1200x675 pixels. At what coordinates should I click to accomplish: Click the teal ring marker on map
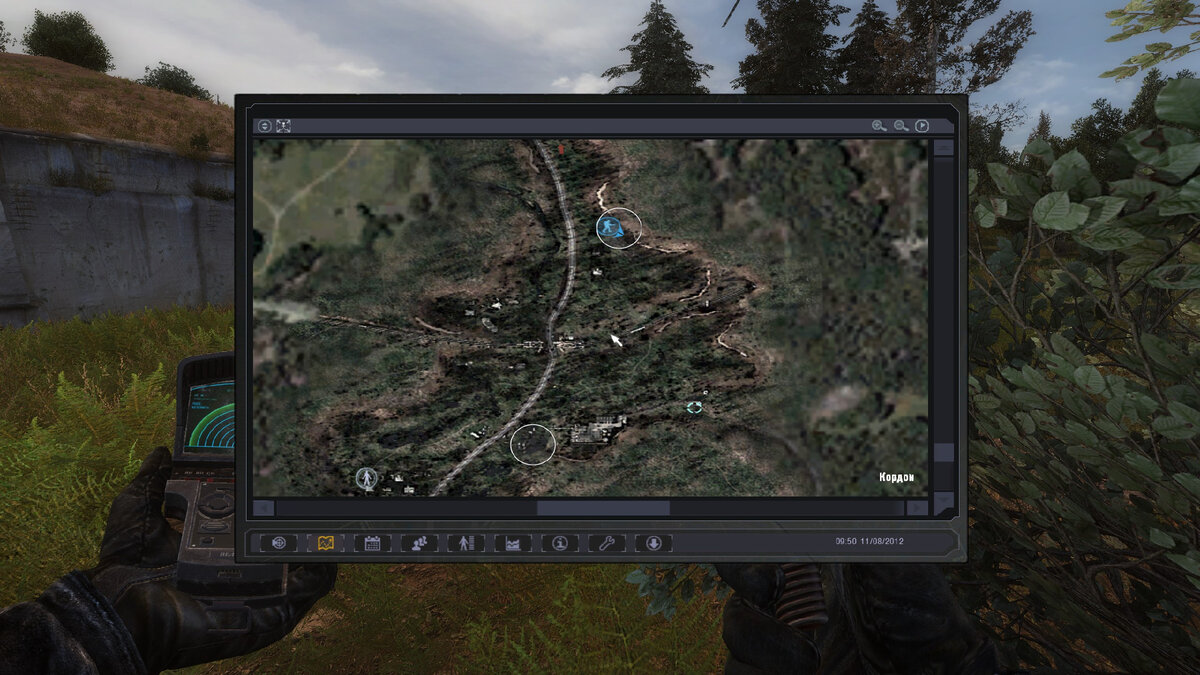(x=694, y=407)
